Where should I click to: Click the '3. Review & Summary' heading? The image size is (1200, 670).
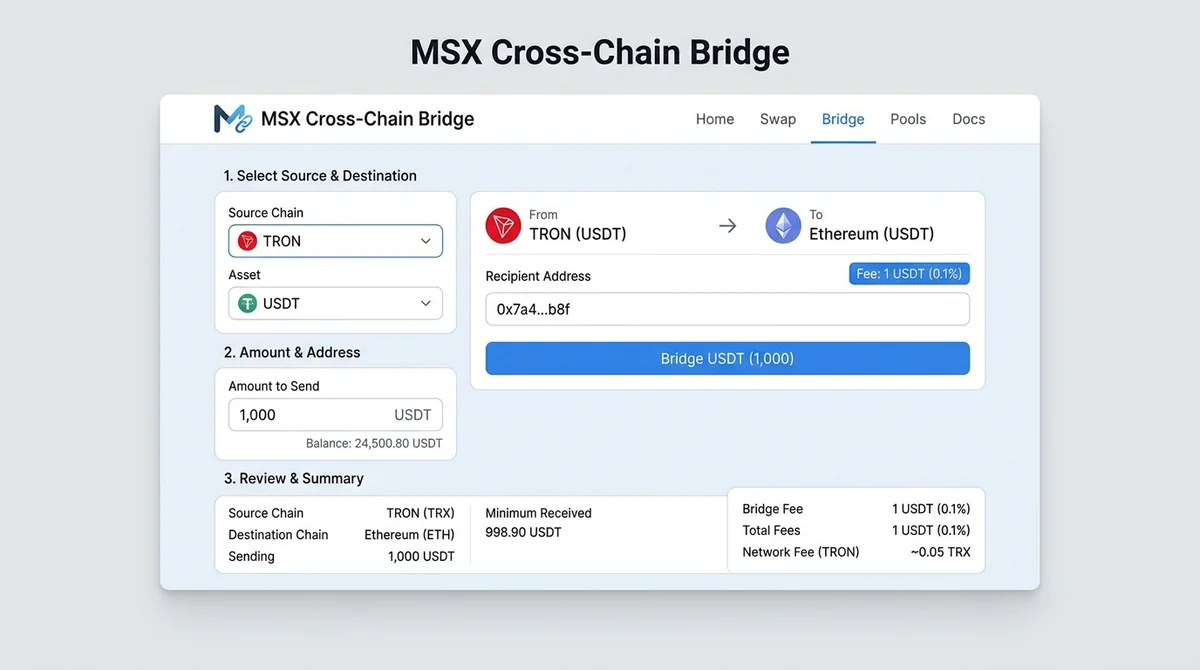tap(293, 479)
